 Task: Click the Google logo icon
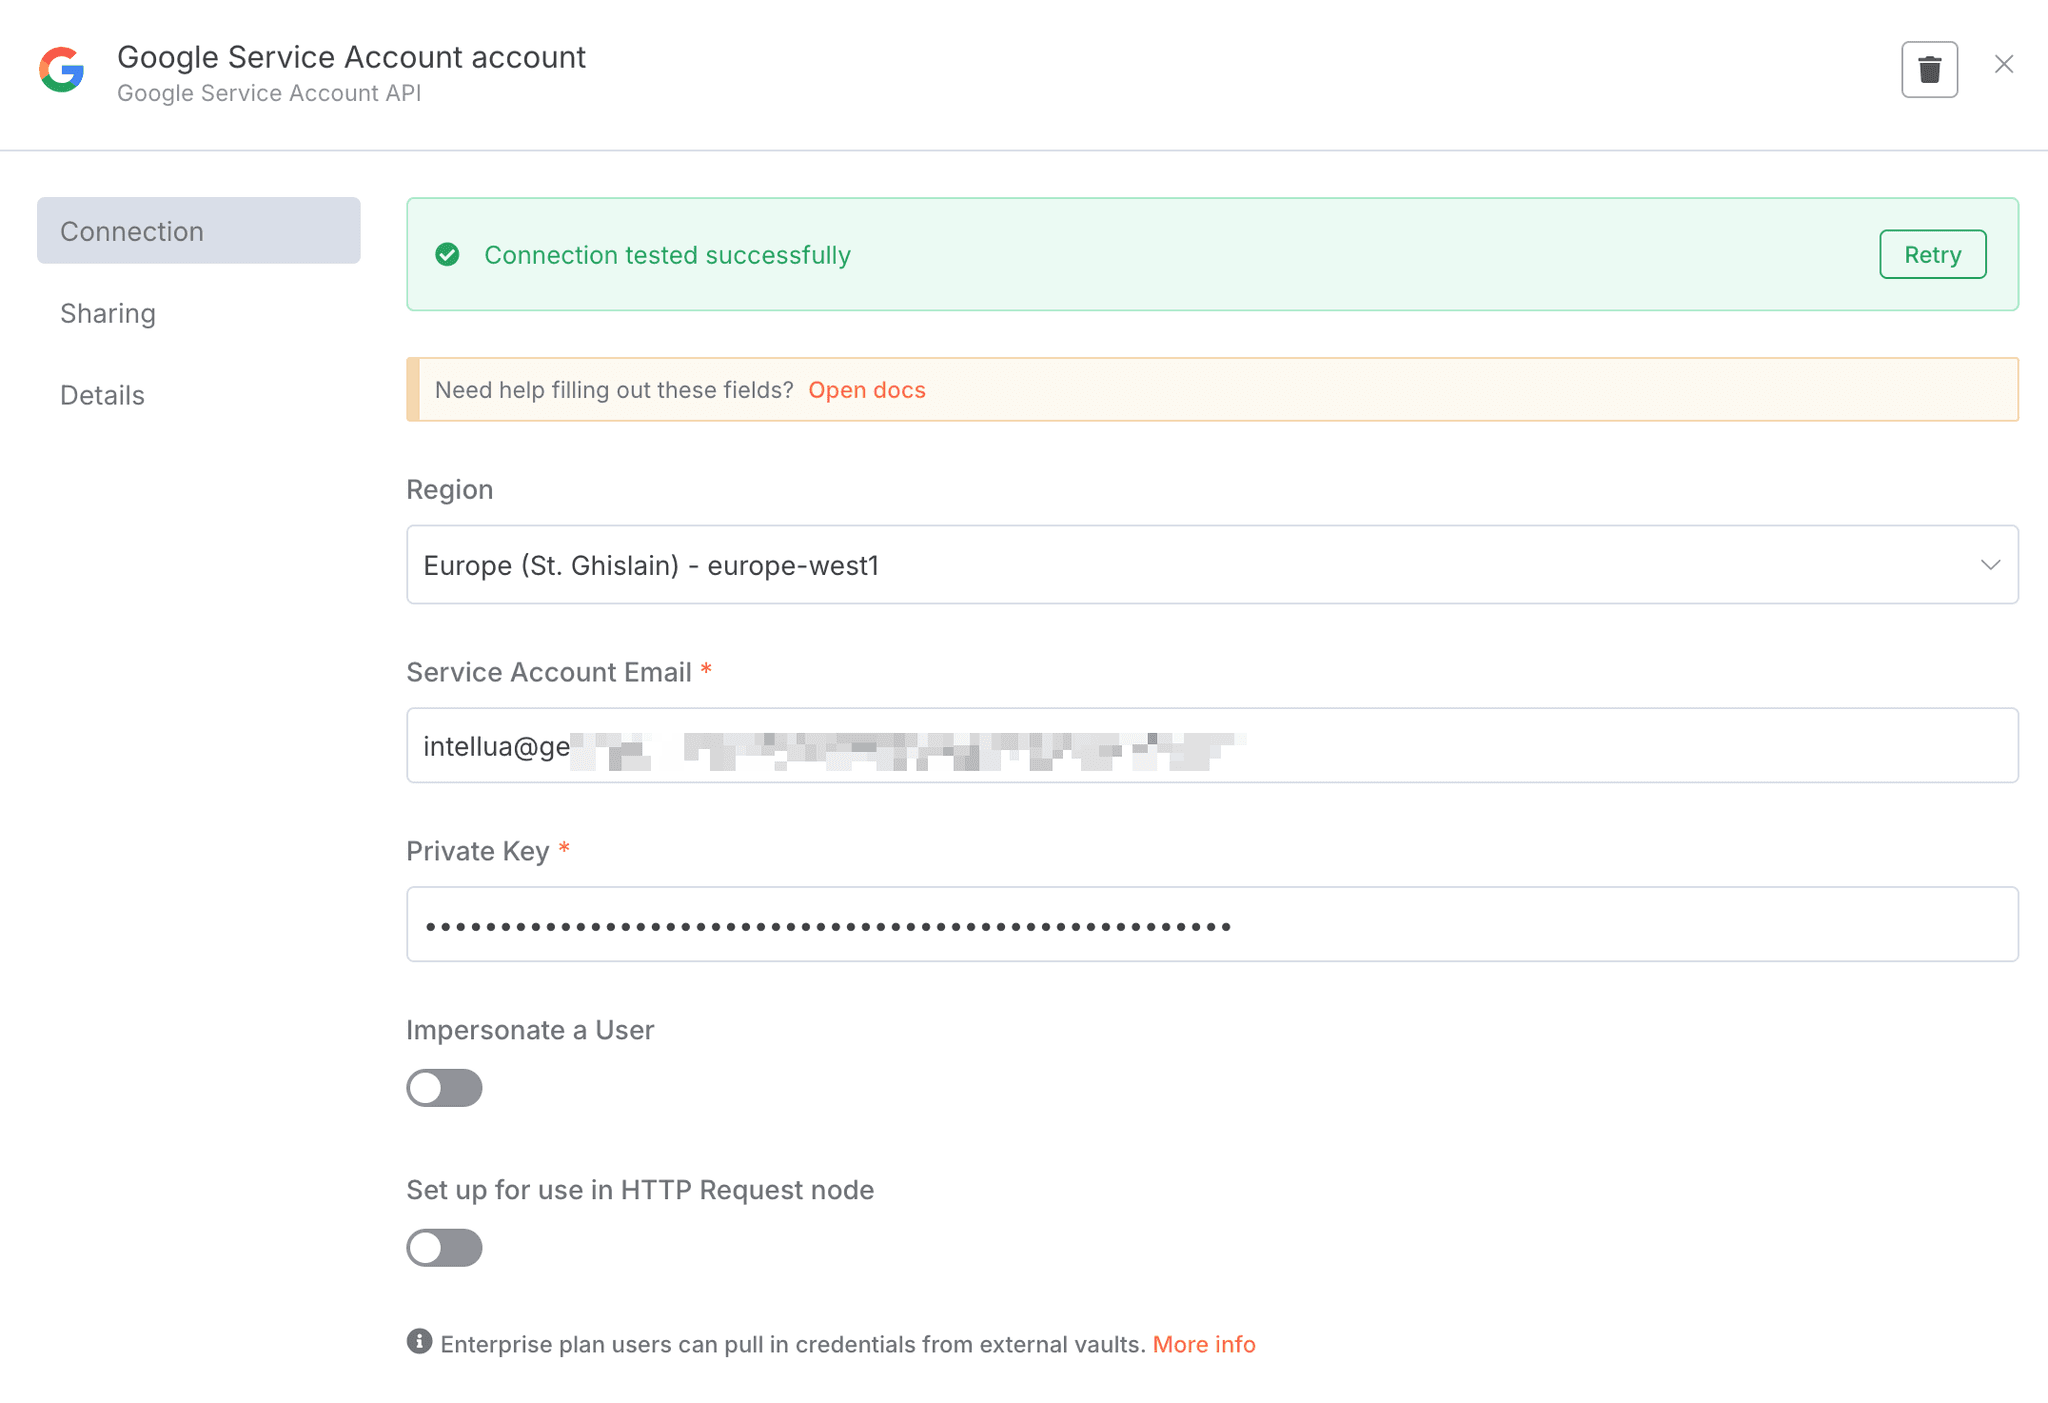point(62,70)
